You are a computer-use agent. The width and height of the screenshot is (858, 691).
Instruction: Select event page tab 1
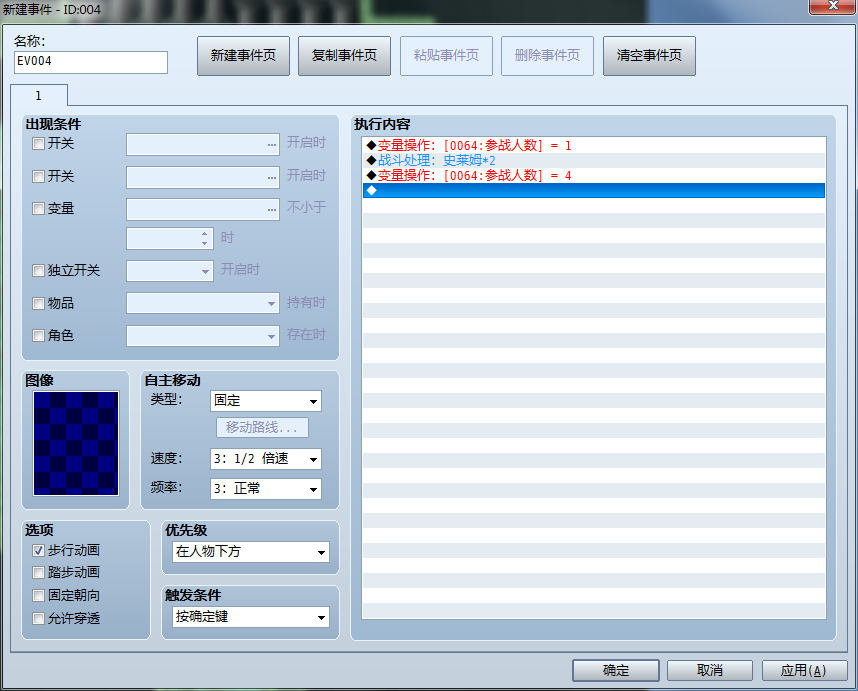(x=39, y=95)
